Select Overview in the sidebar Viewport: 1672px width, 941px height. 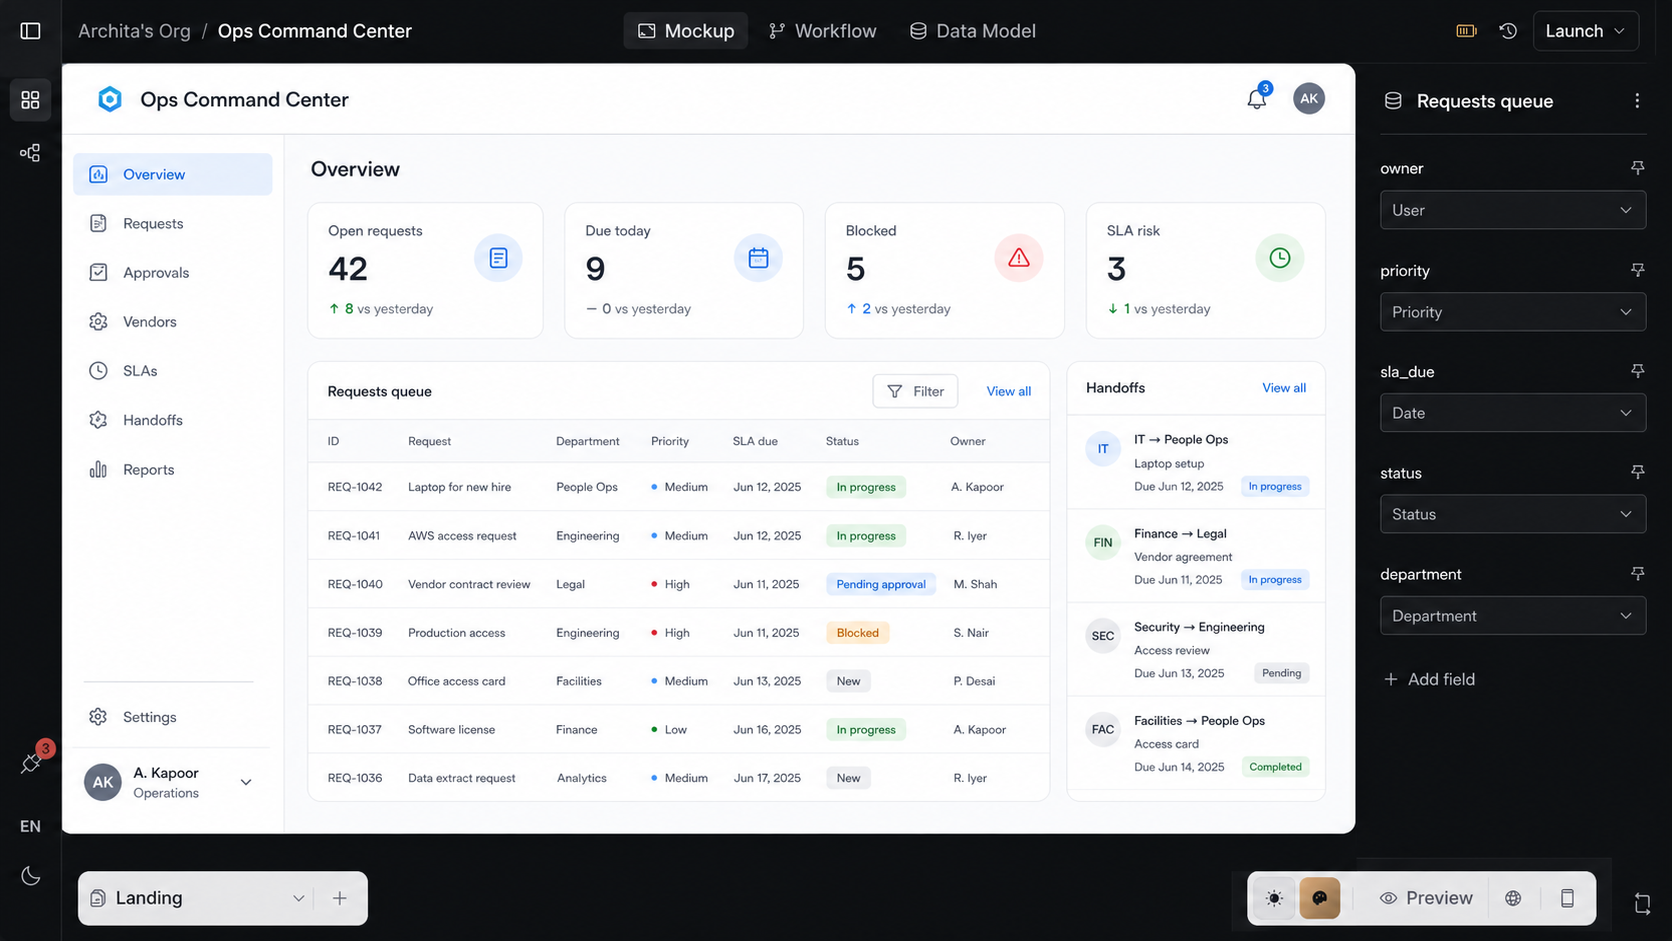[x=172, y=174]
